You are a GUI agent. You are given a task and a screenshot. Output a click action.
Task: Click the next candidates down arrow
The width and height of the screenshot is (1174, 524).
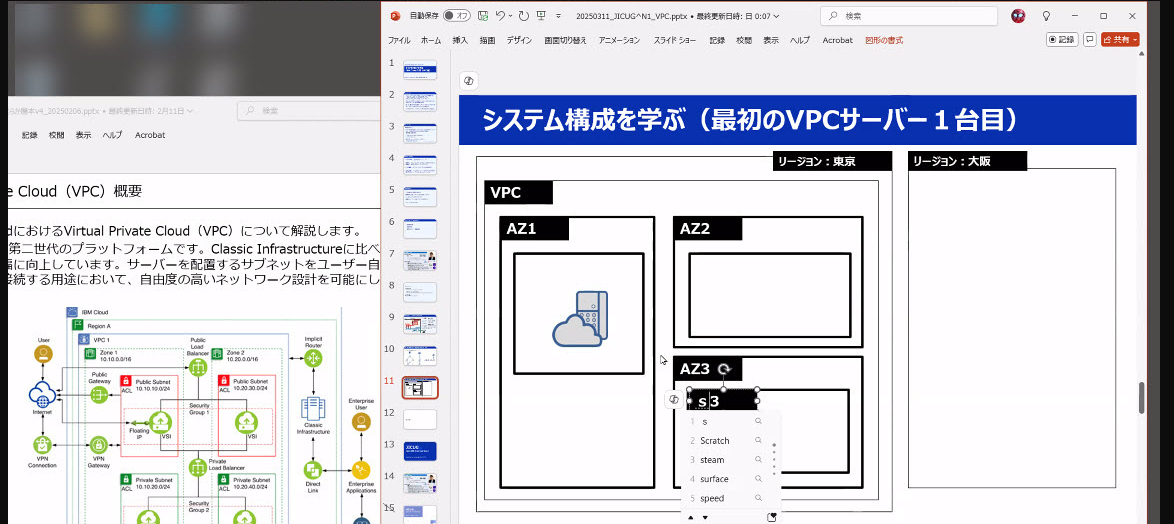click(705, 517)
